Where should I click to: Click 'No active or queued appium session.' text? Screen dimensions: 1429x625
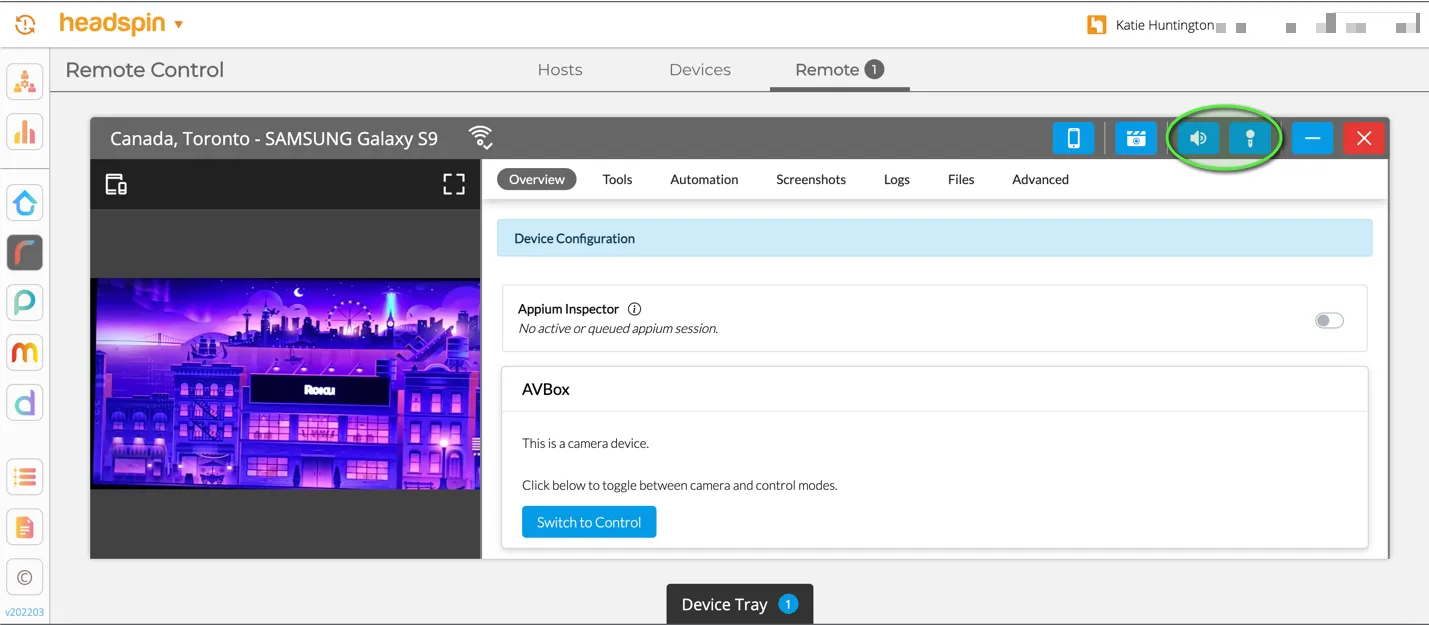tap(618, 328)
